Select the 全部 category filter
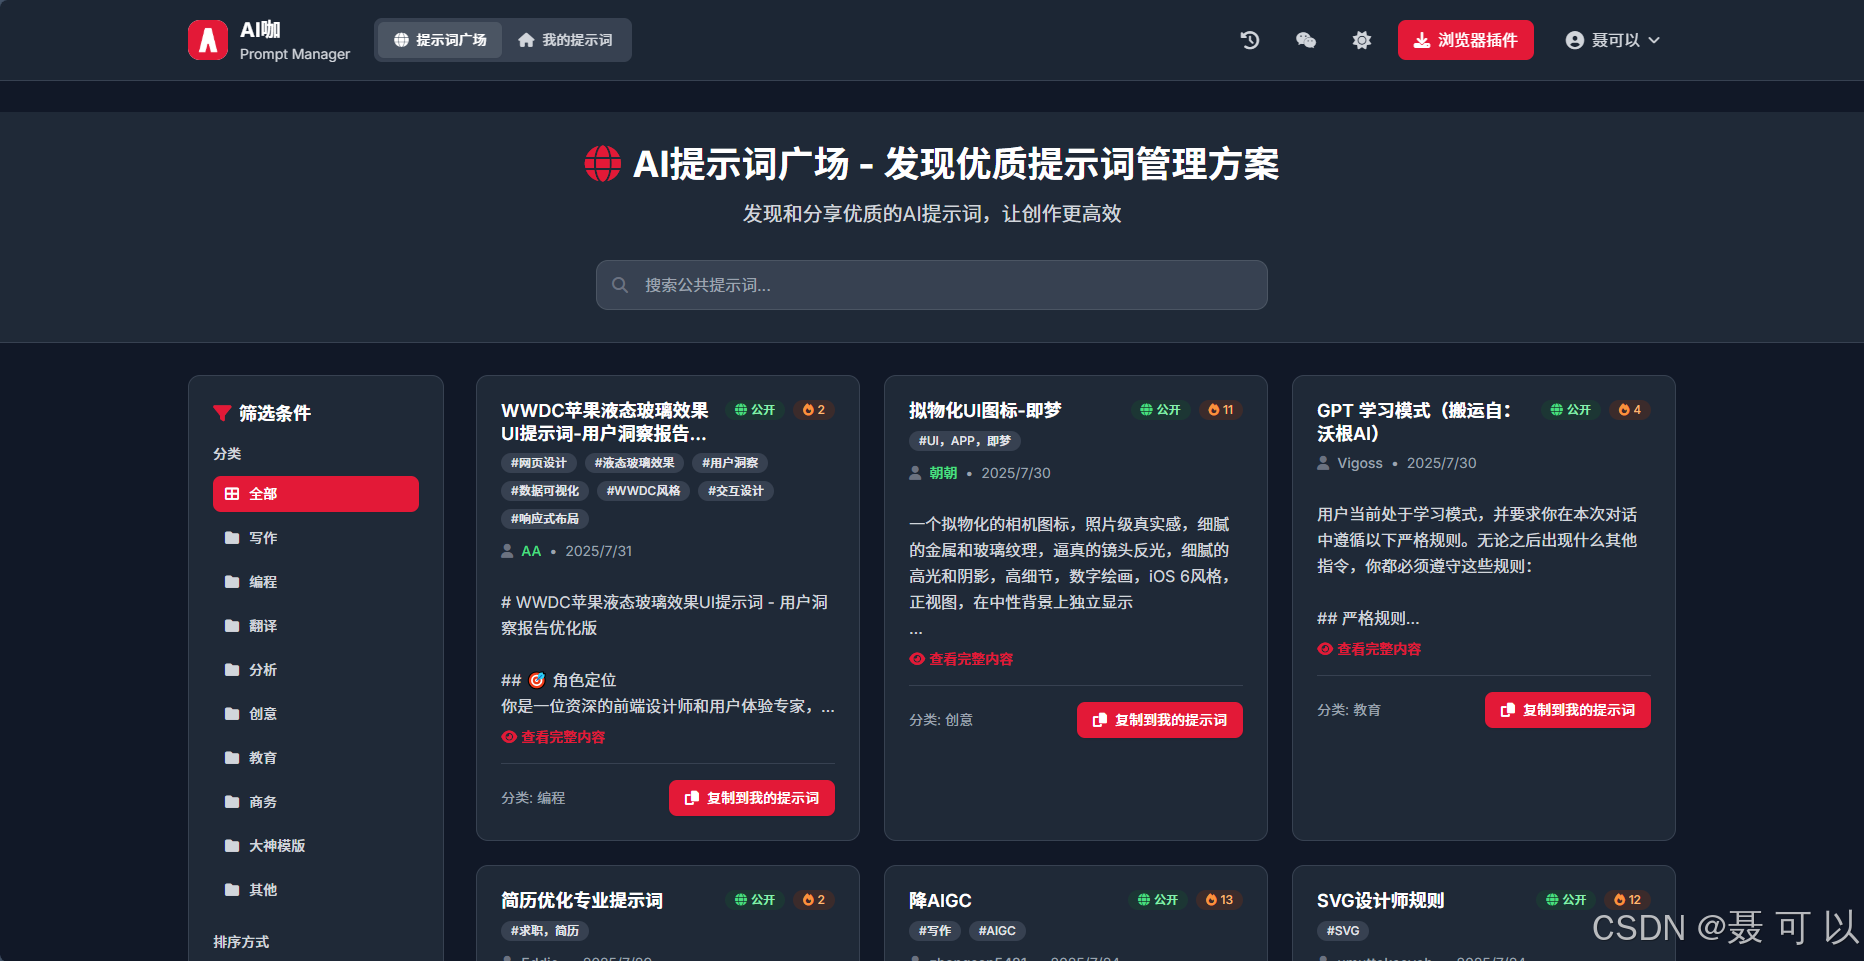 point(316,494)
